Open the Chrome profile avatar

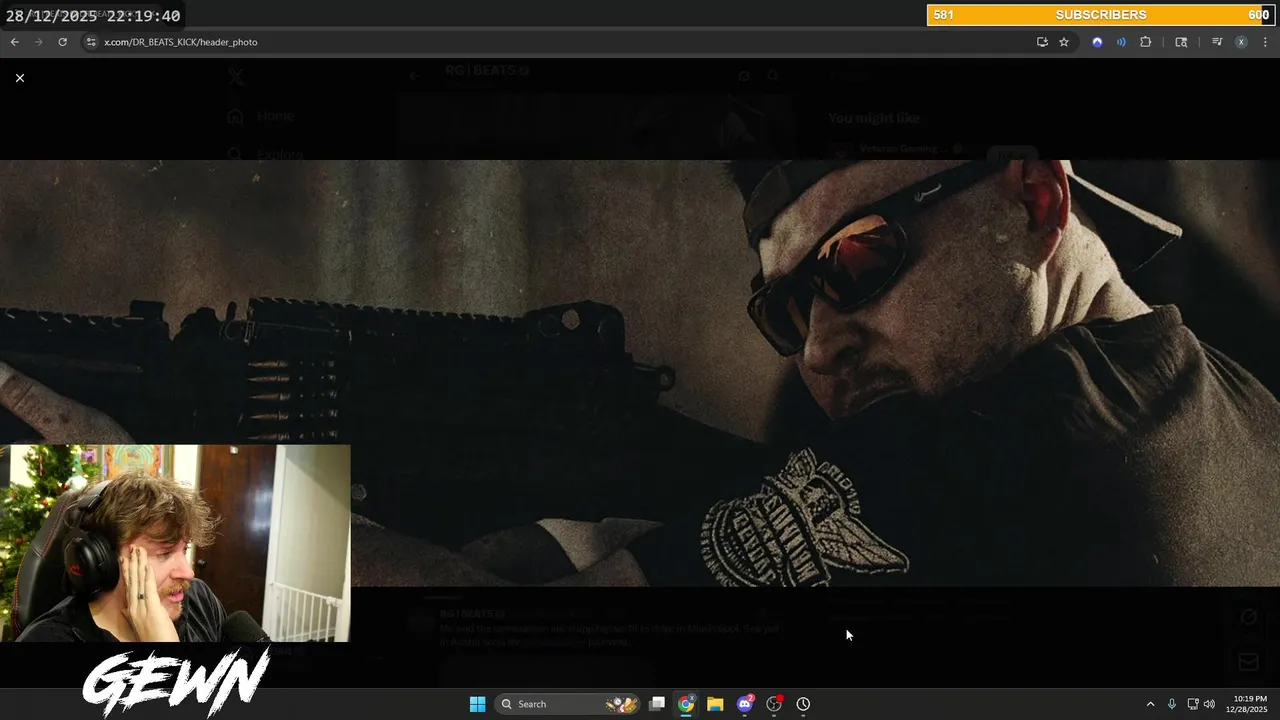point(1241,42)
